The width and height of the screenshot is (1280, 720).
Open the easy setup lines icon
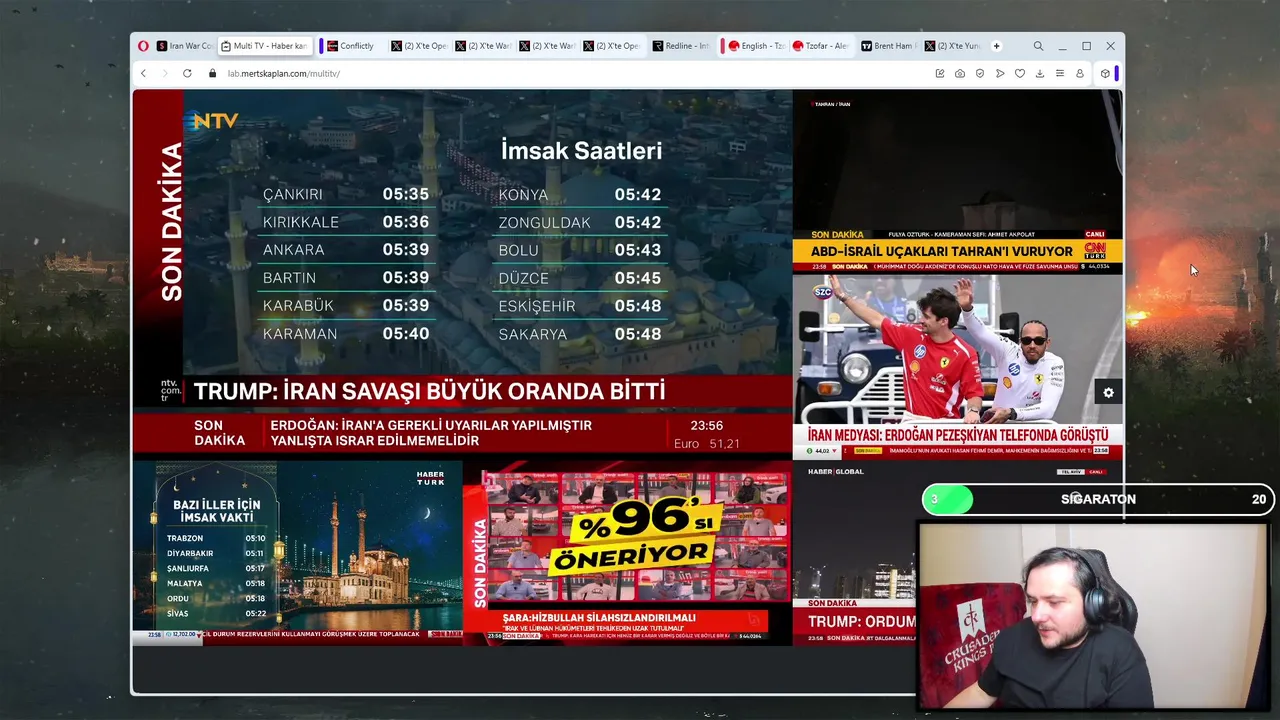tap(1060, 73)
